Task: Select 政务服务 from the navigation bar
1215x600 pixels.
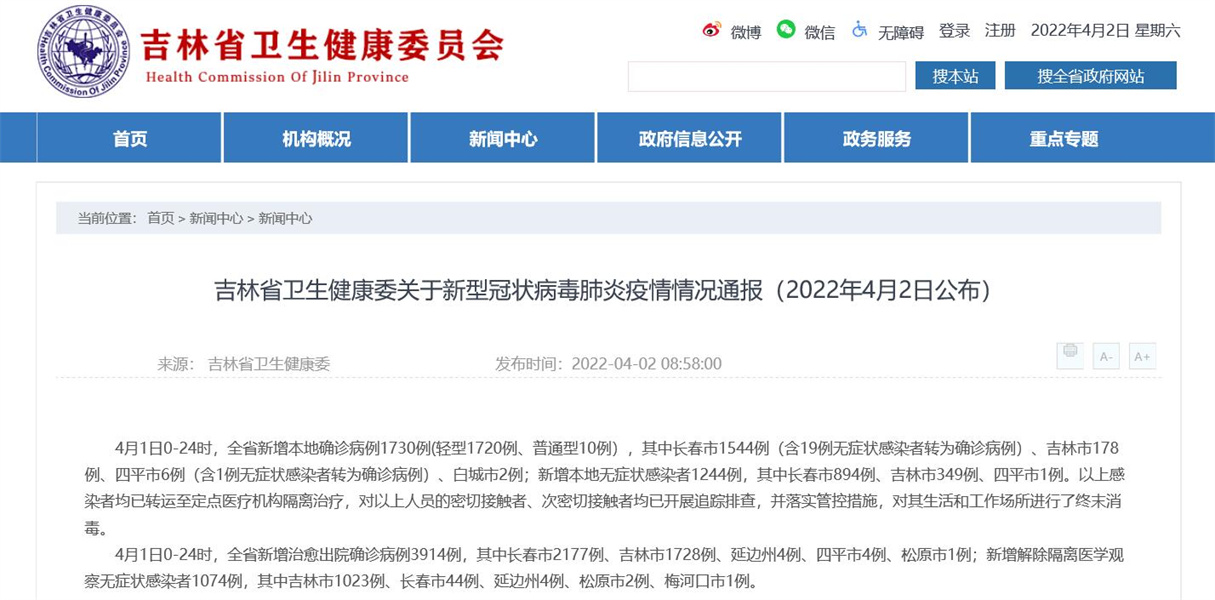Action: pyautogui.click(x=875, y=138)
